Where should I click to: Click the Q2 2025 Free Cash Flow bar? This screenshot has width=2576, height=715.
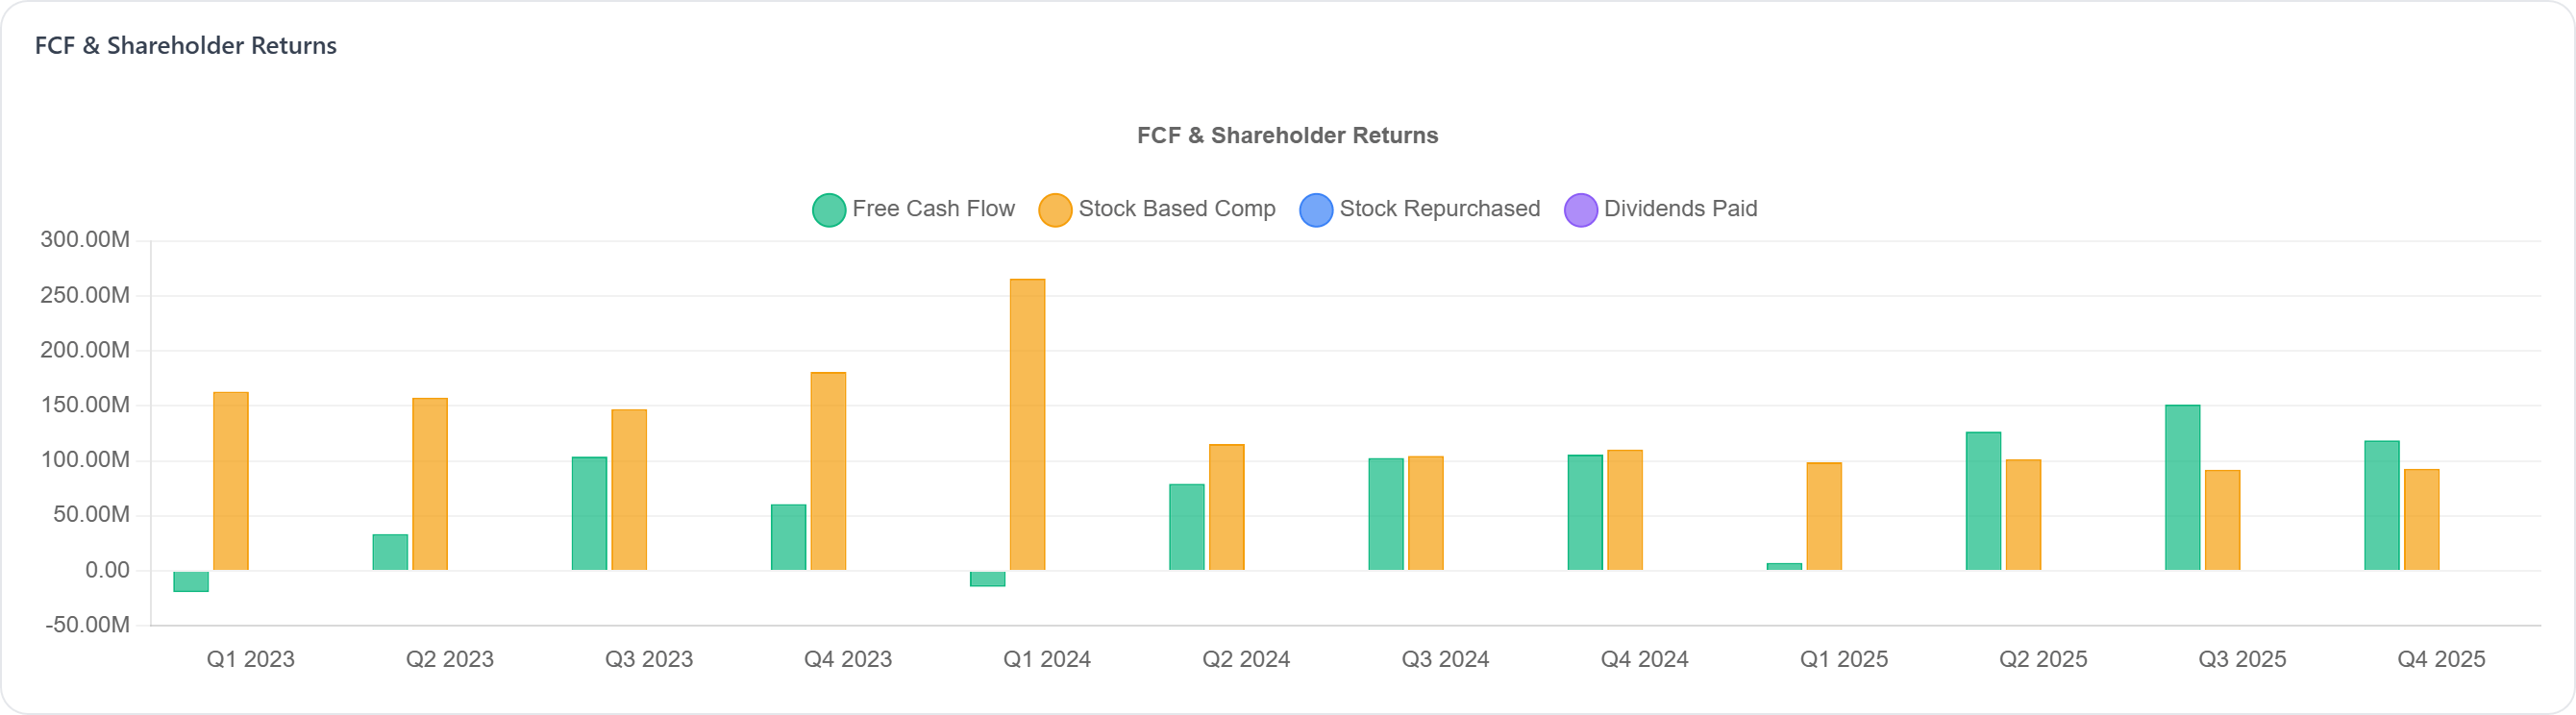(1983, 501)
